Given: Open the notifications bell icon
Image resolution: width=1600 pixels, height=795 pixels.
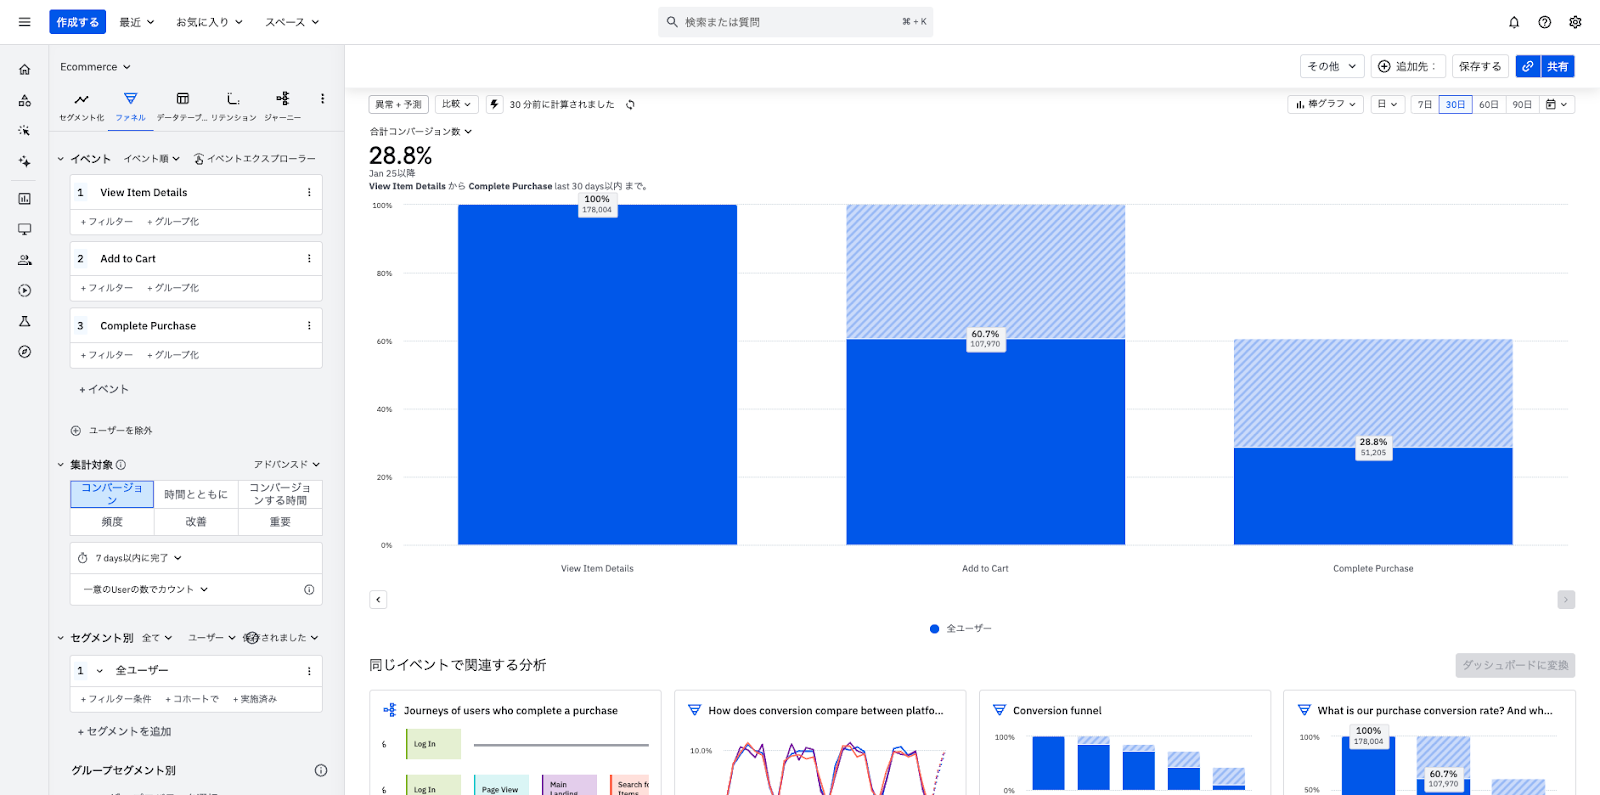Looking at the screenshot, I should tap(1514, 22).
